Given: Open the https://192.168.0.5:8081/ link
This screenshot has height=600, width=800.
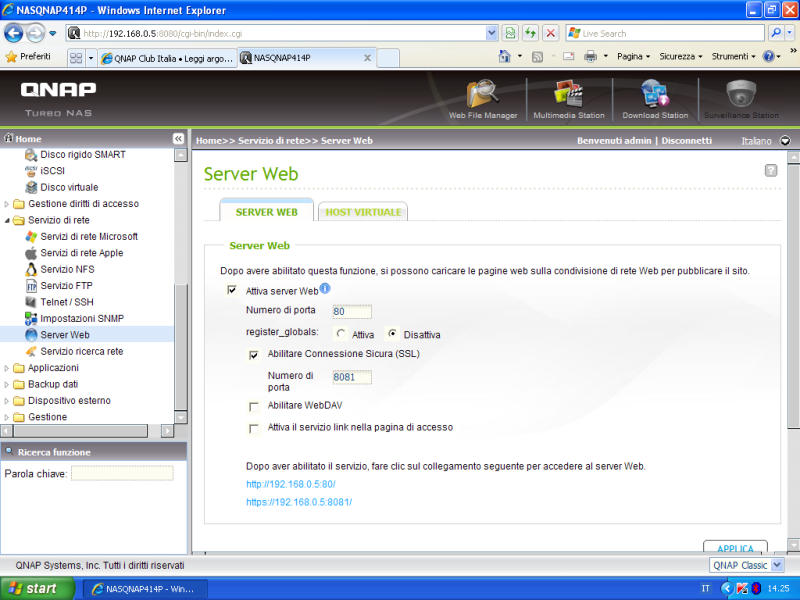Looking at the screenshot, I should [x=299, y=502].
